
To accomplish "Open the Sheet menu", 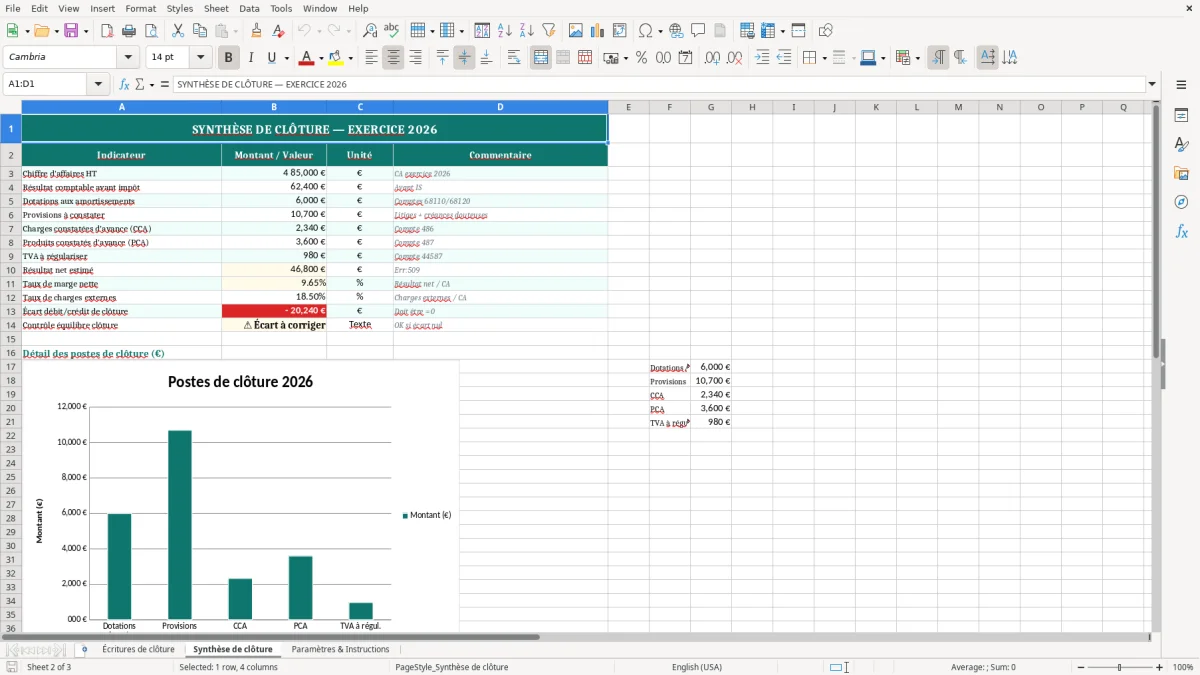I will (x=216, y=8).
